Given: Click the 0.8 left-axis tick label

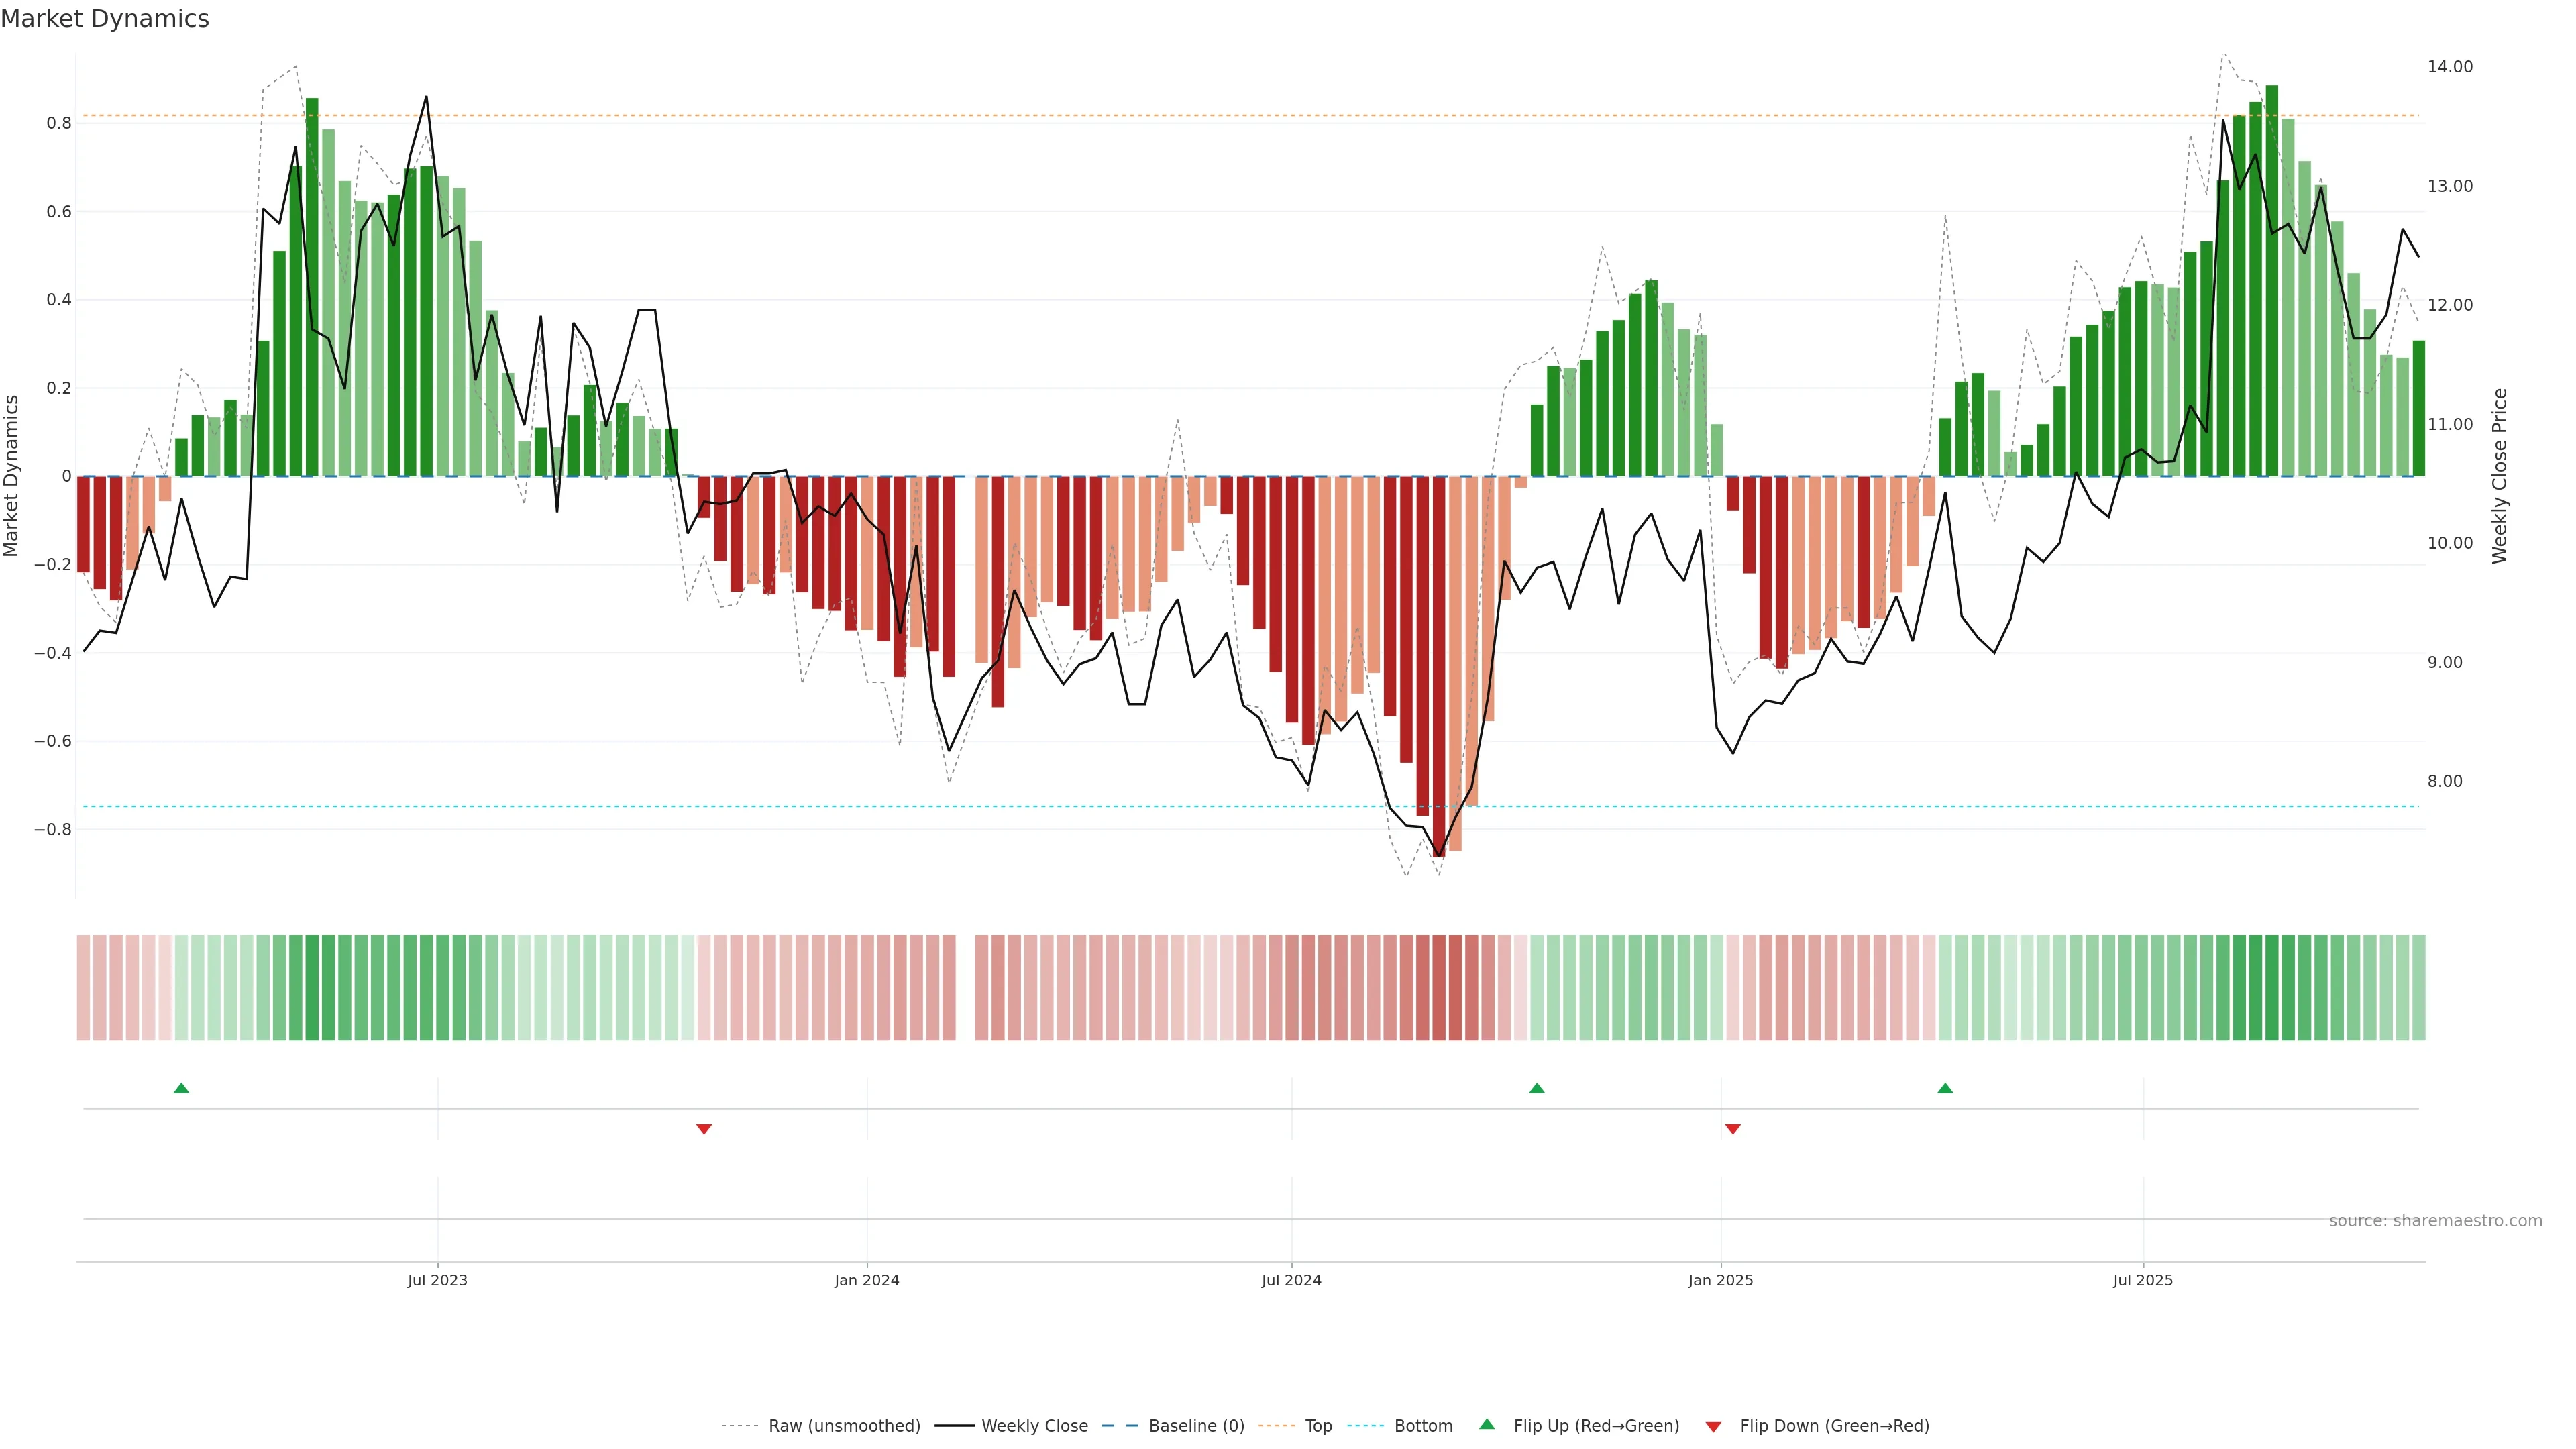Looking at the screenshot, I should [x=59, y=123].
